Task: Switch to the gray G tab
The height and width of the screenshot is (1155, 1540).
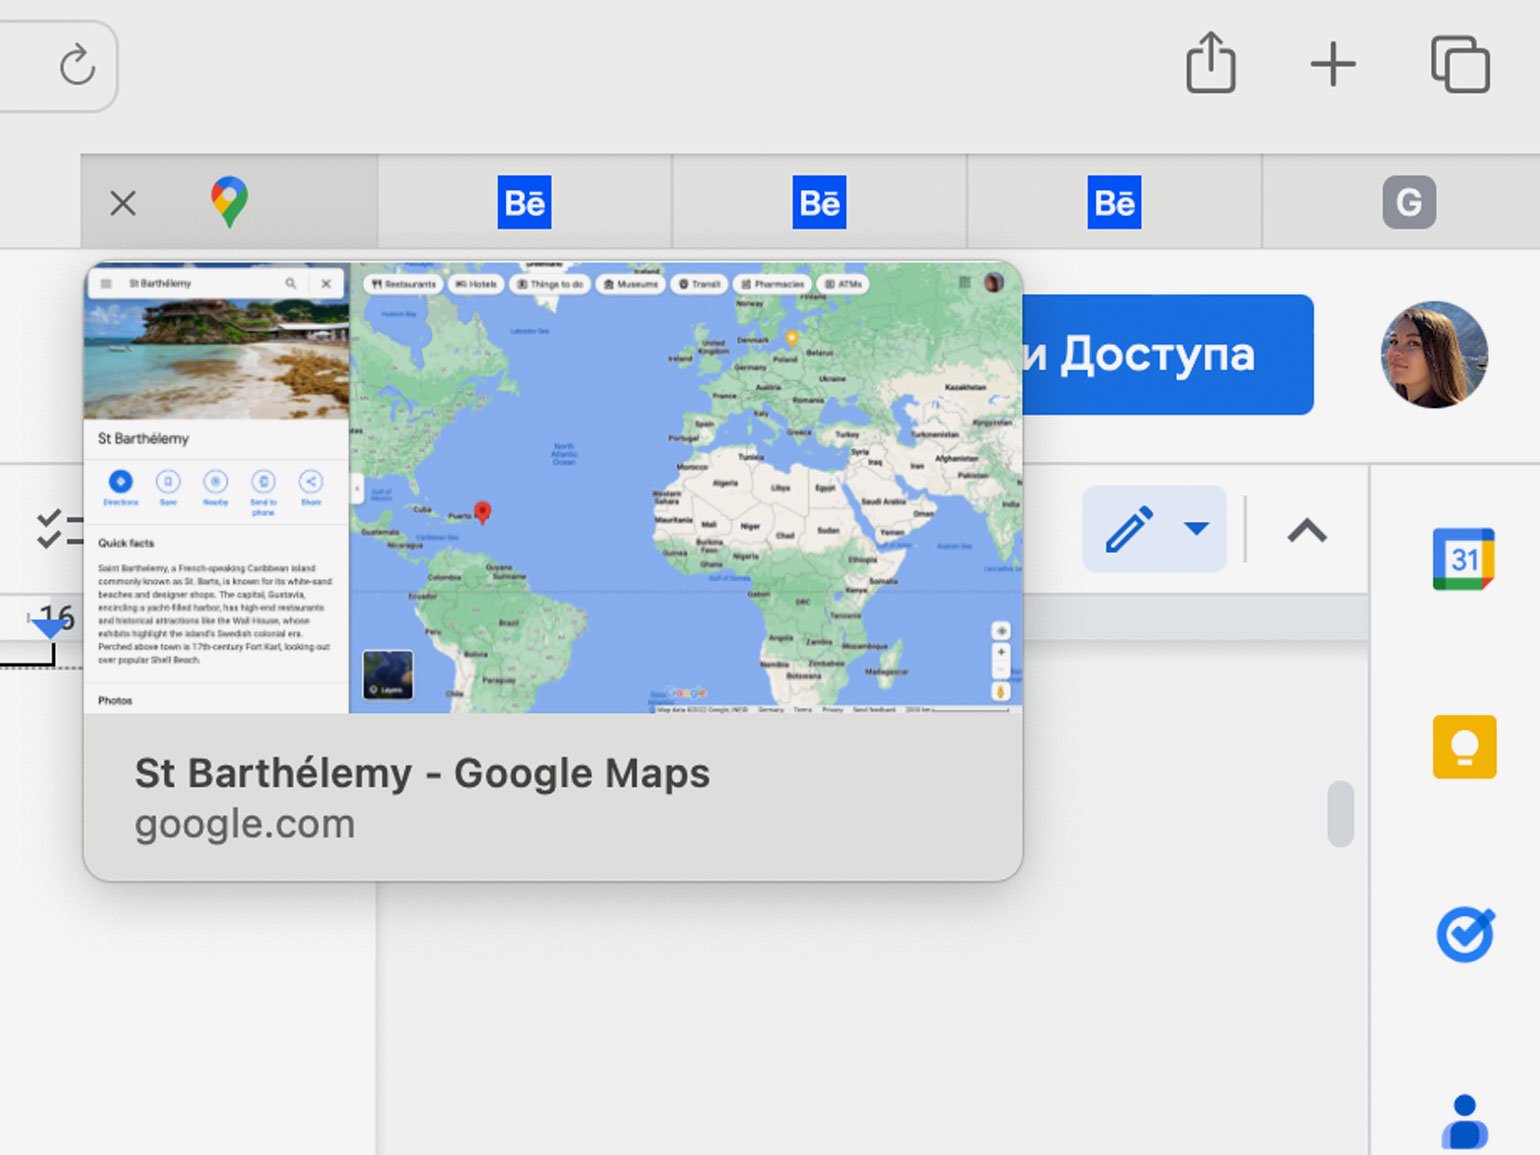Action: (x=1409, y=202)
